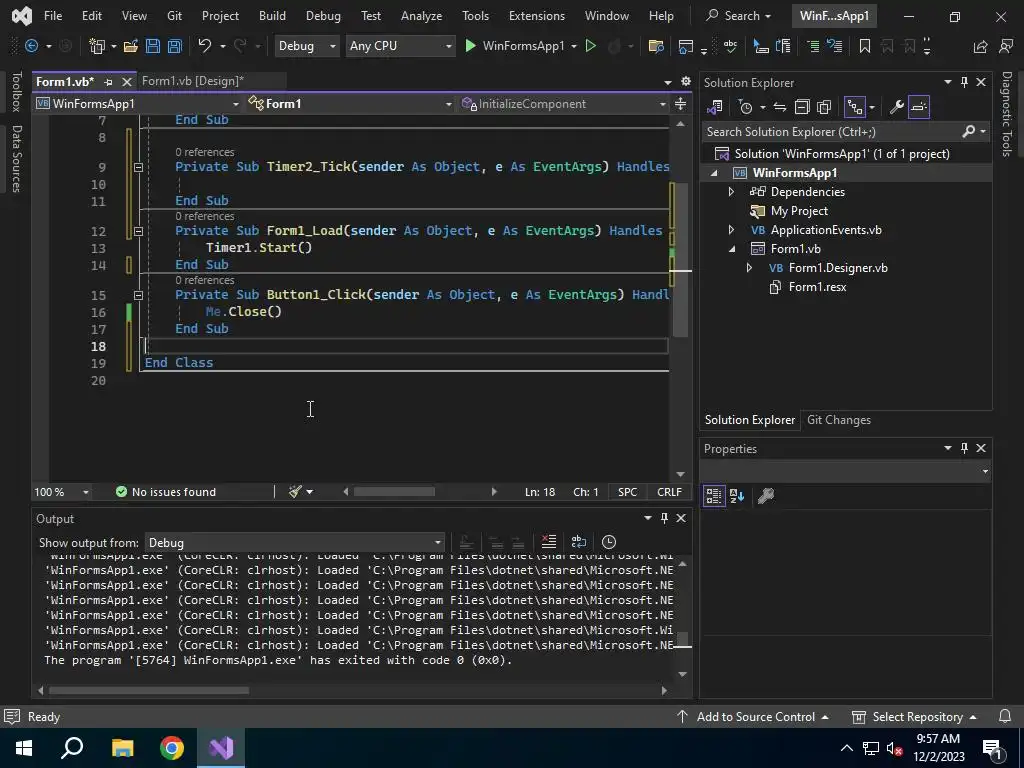Open the Any CPU platform dropdown
Viewport: 1024px width, 768px height.
[400, 46]
